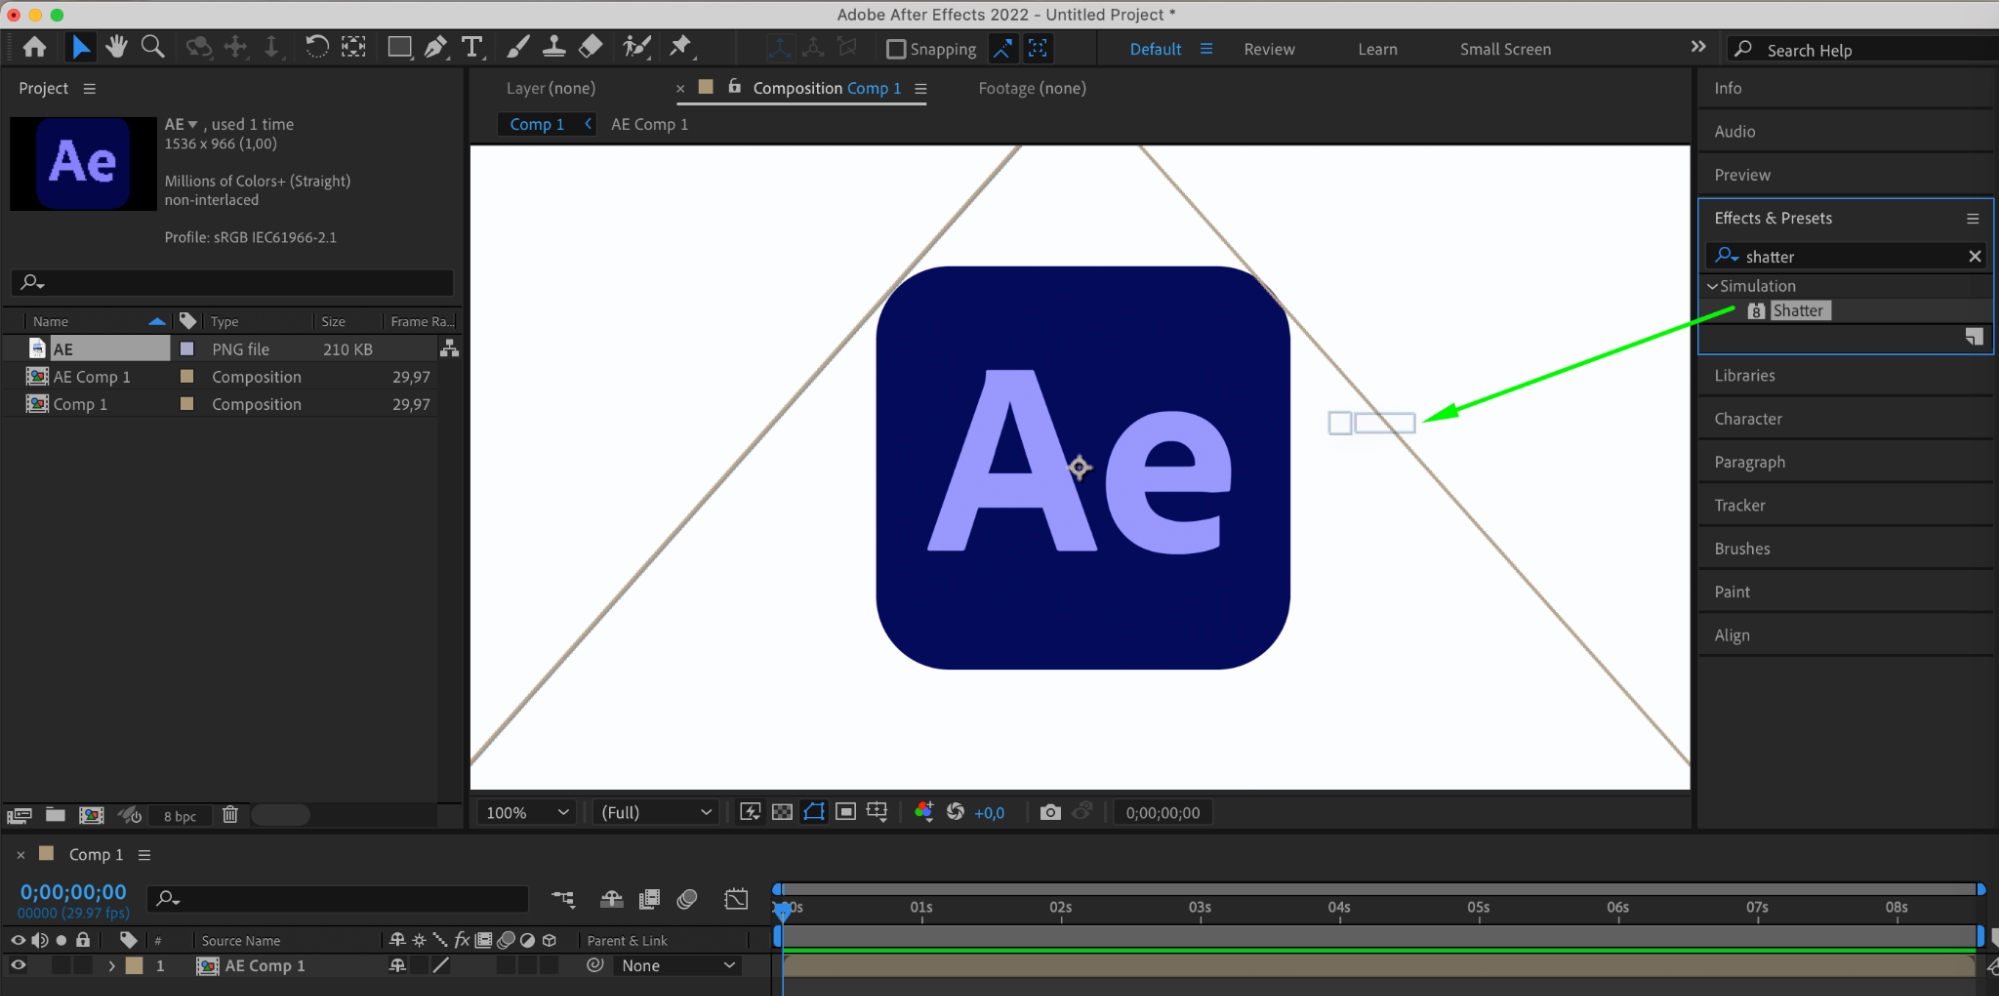Screen dimensions: 1999x996
Task: Open the Full resolution dropdown
Action: pyautogui.click(x=656, y=812)
